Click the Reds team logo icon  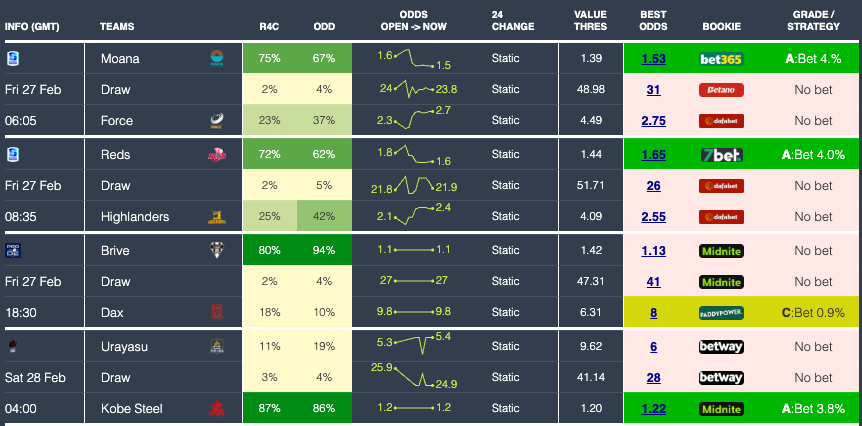tap(216, 155)
